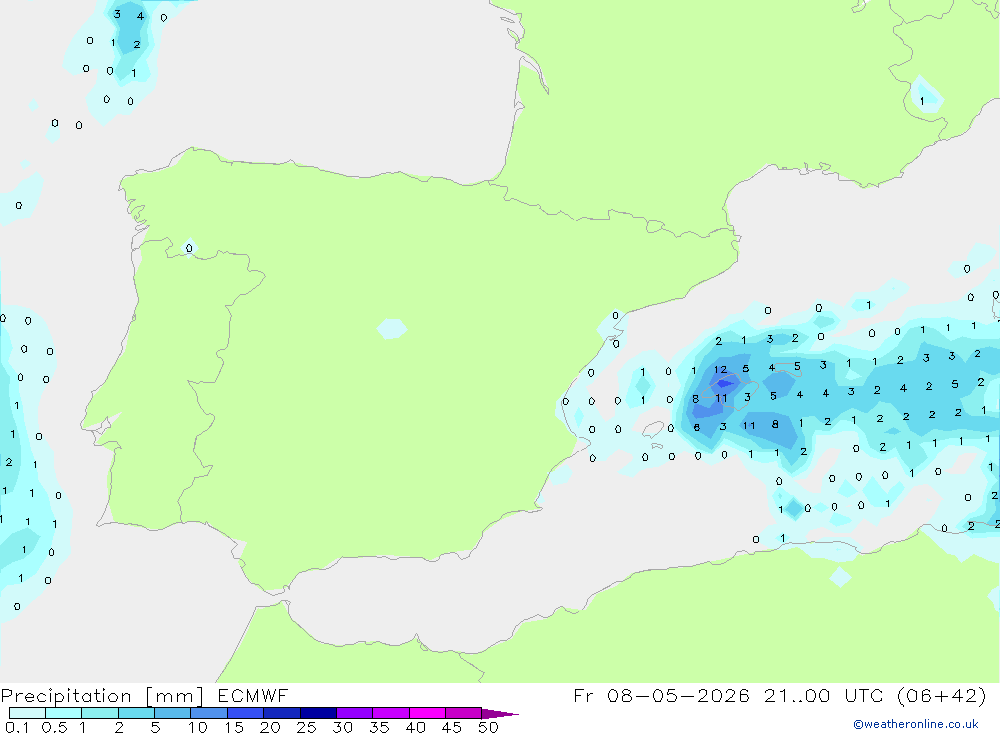
Task: Pick the 15–20 mm royal blue legend swatch
Action: coord(246,713)
